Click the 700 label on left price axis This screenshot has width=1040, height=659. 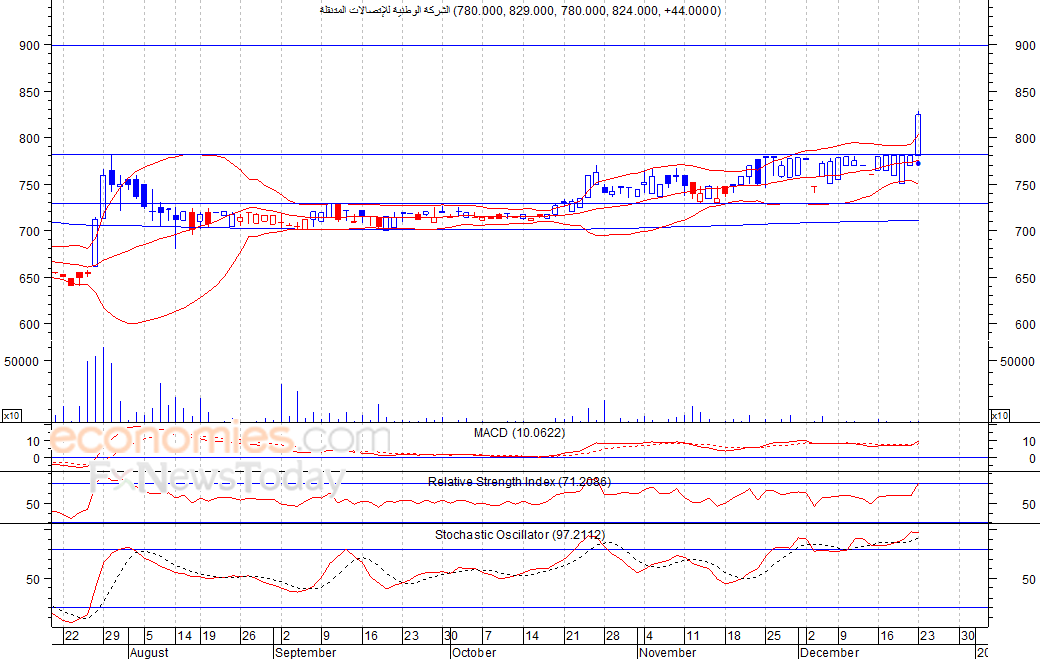30,231
